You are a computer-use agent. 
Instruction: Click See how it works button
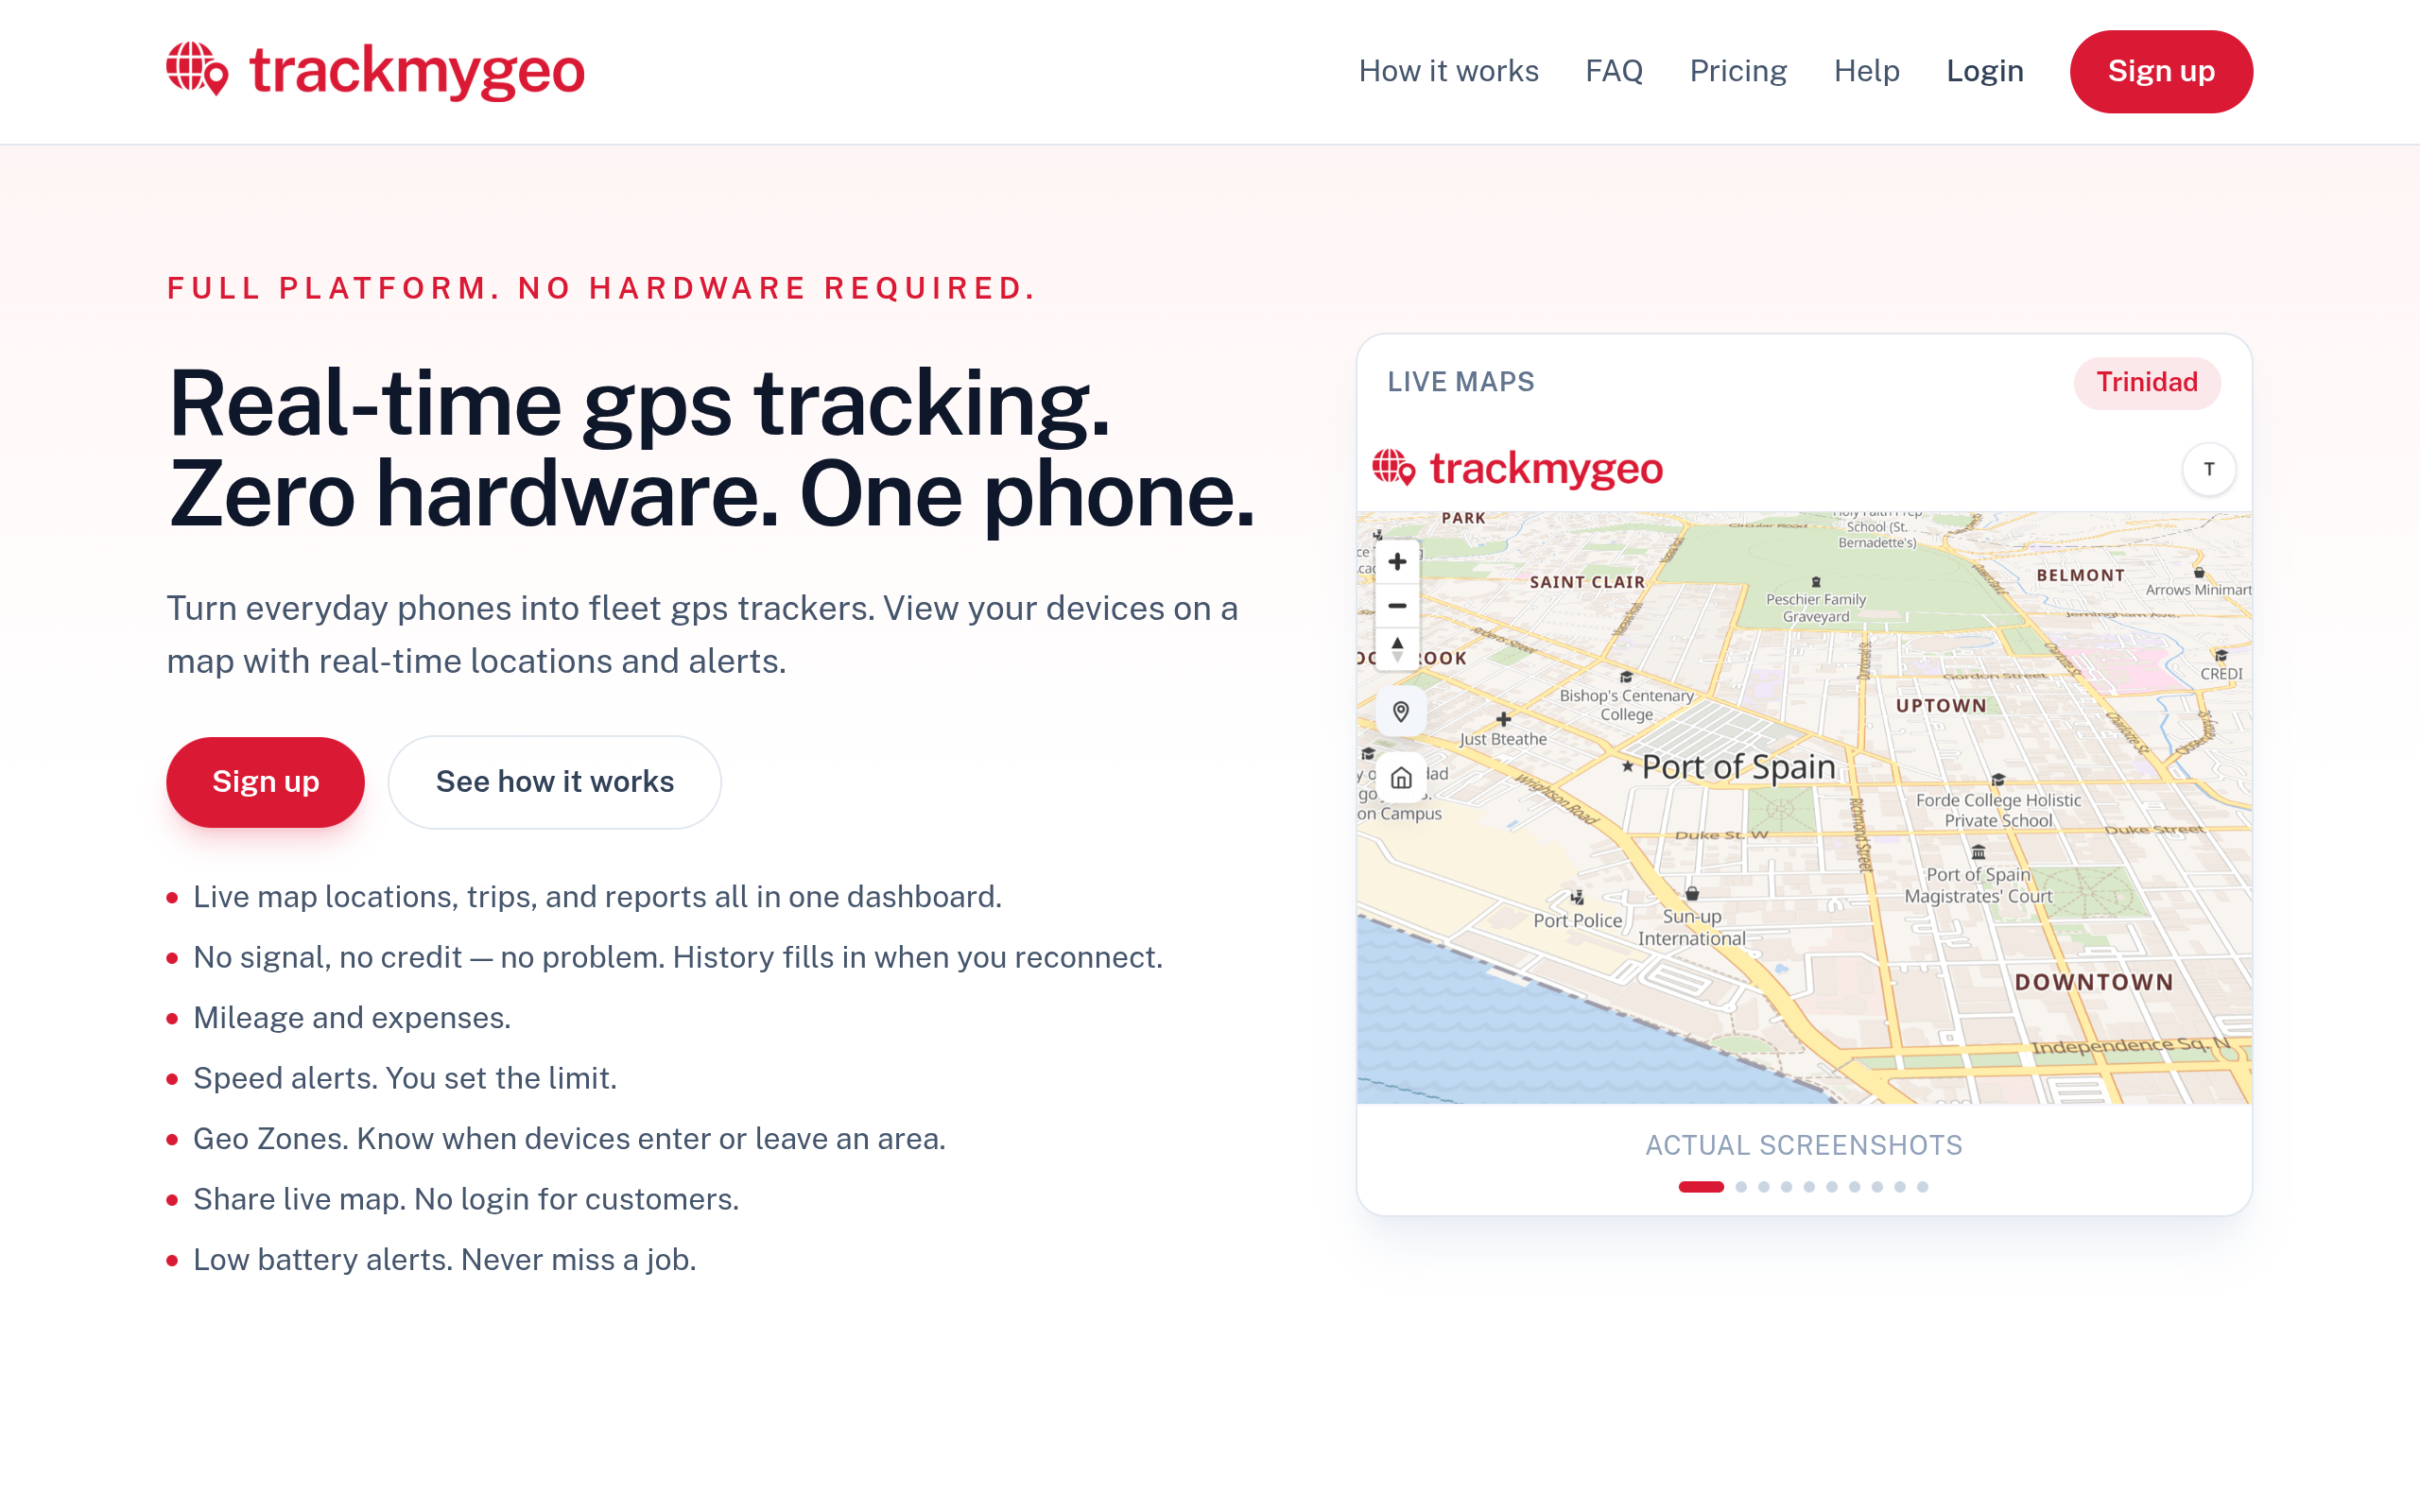pos(555,782)
